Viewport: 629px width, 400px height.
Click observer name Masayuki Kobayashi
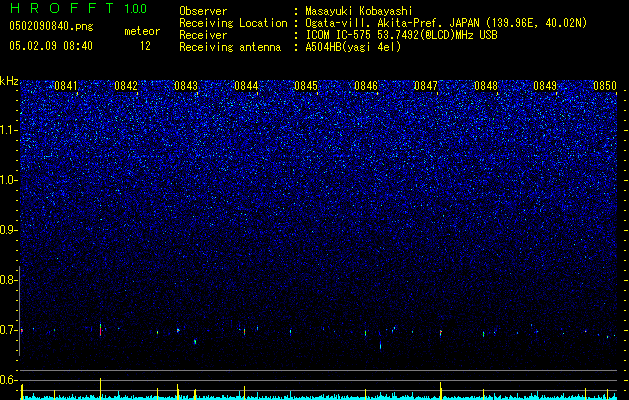(x=359, y=11)
